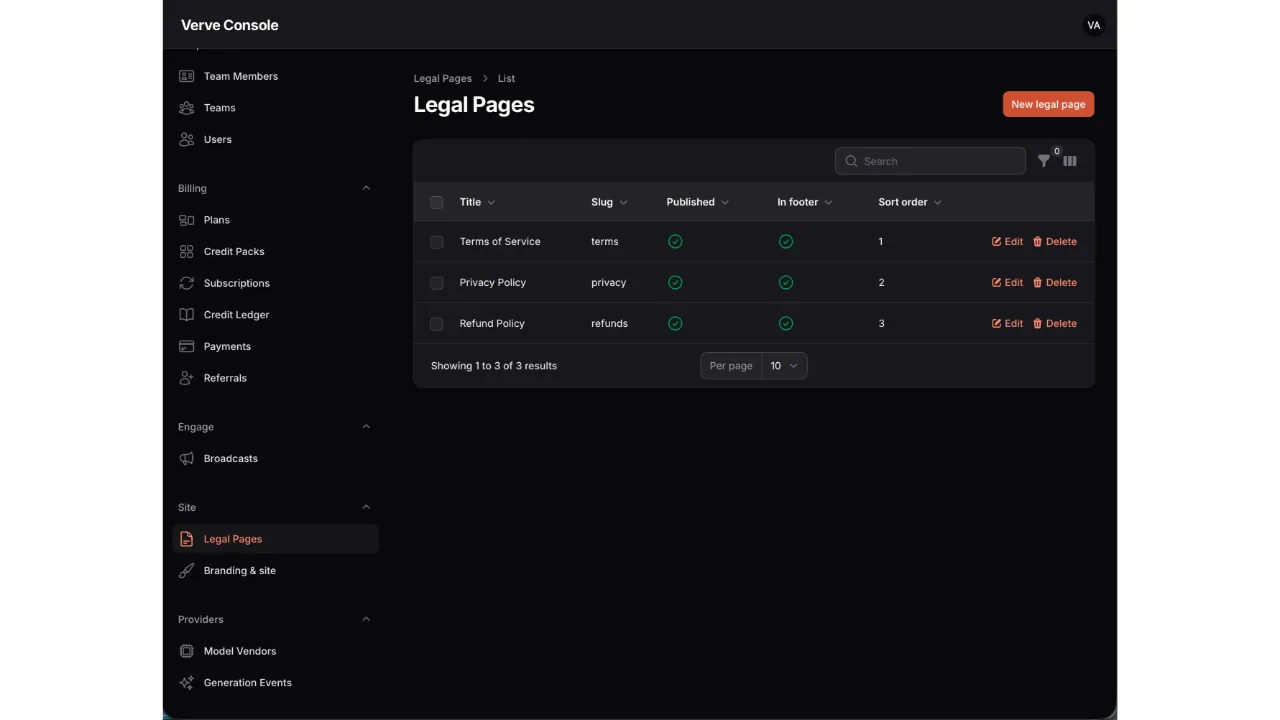
Task: Check the Terms of Service row checkbox
Action: [x=437, y=242]
